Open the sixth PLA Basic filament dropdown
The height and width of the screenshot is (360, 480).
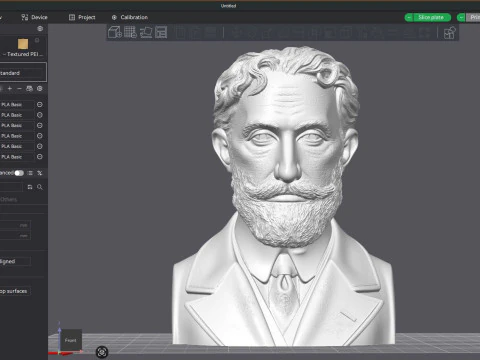click(17, 157)
